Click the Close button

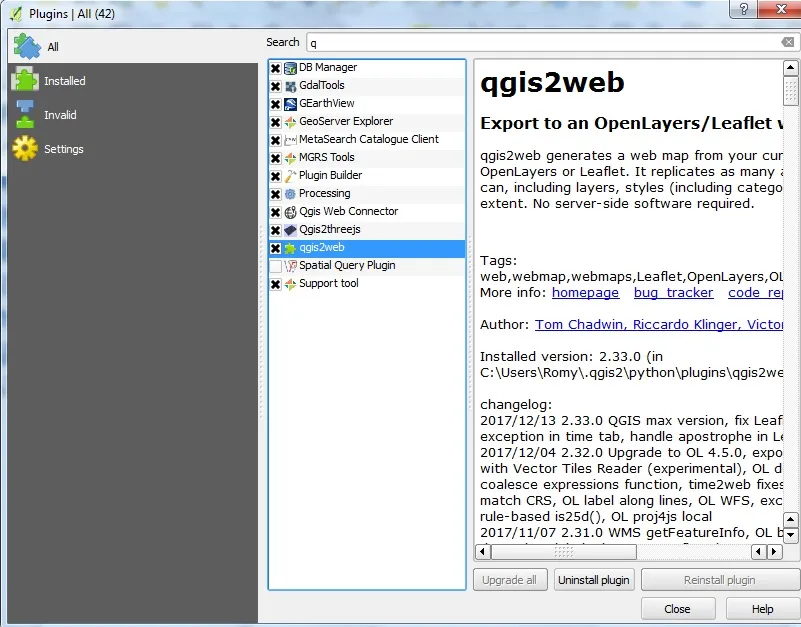pyautogui.click(x=677, y=609)
